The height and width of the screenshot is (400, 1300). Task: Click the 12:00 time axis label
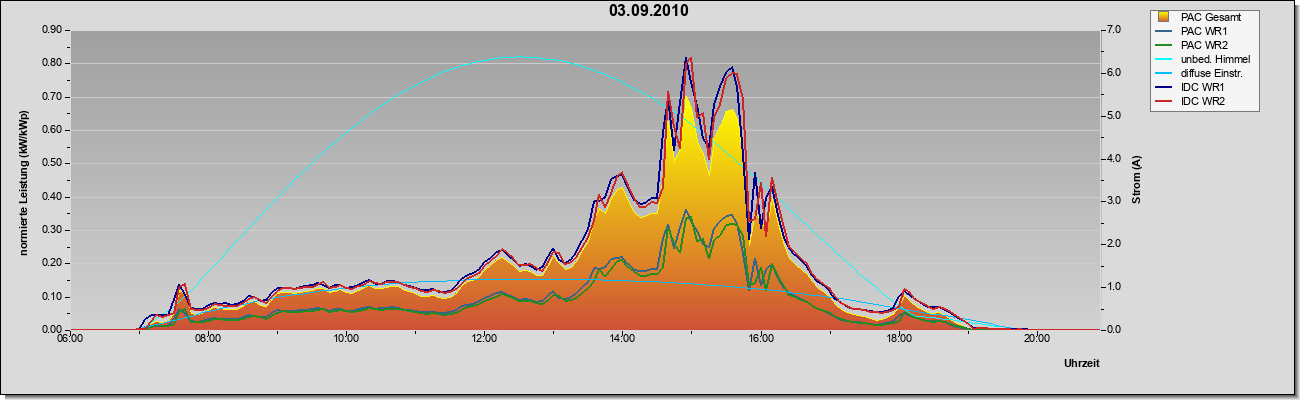(484, 338)
